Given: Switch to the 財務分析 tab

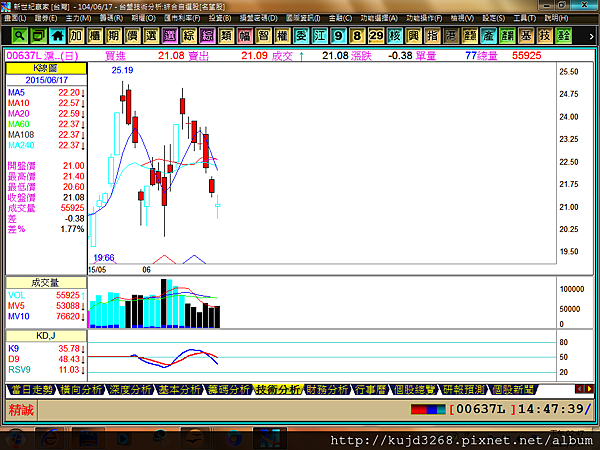Looking at the screenshot, I should point(328,390).
